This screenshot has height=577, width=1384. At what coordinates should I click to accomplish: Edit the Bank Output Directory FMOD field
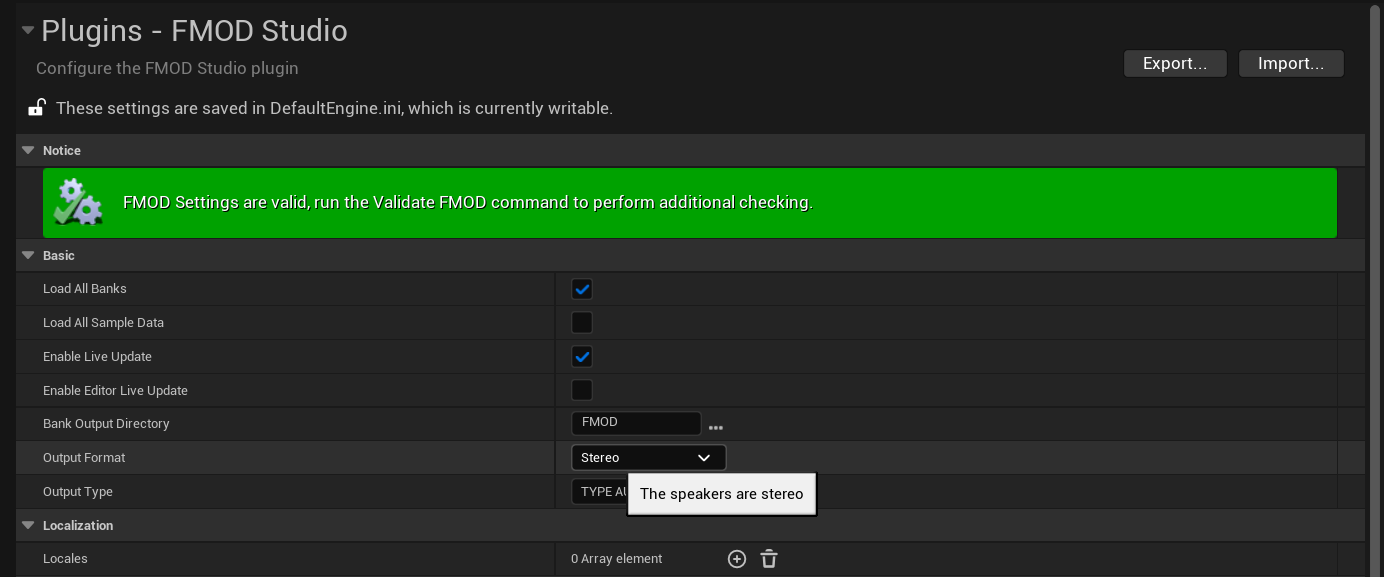[x=636, y=423]
